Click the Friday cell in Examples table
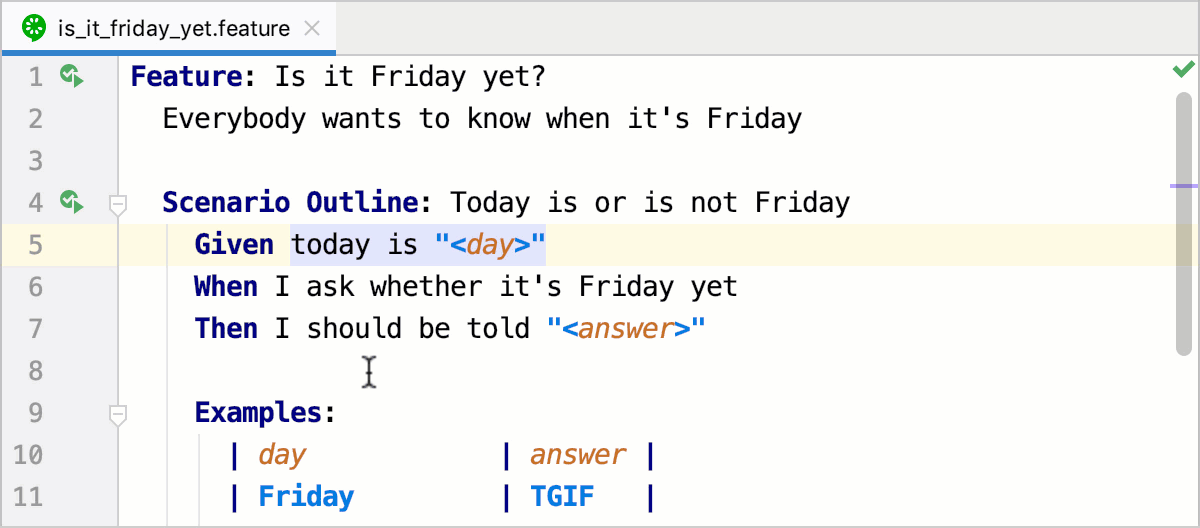 (x=306, y=497)
